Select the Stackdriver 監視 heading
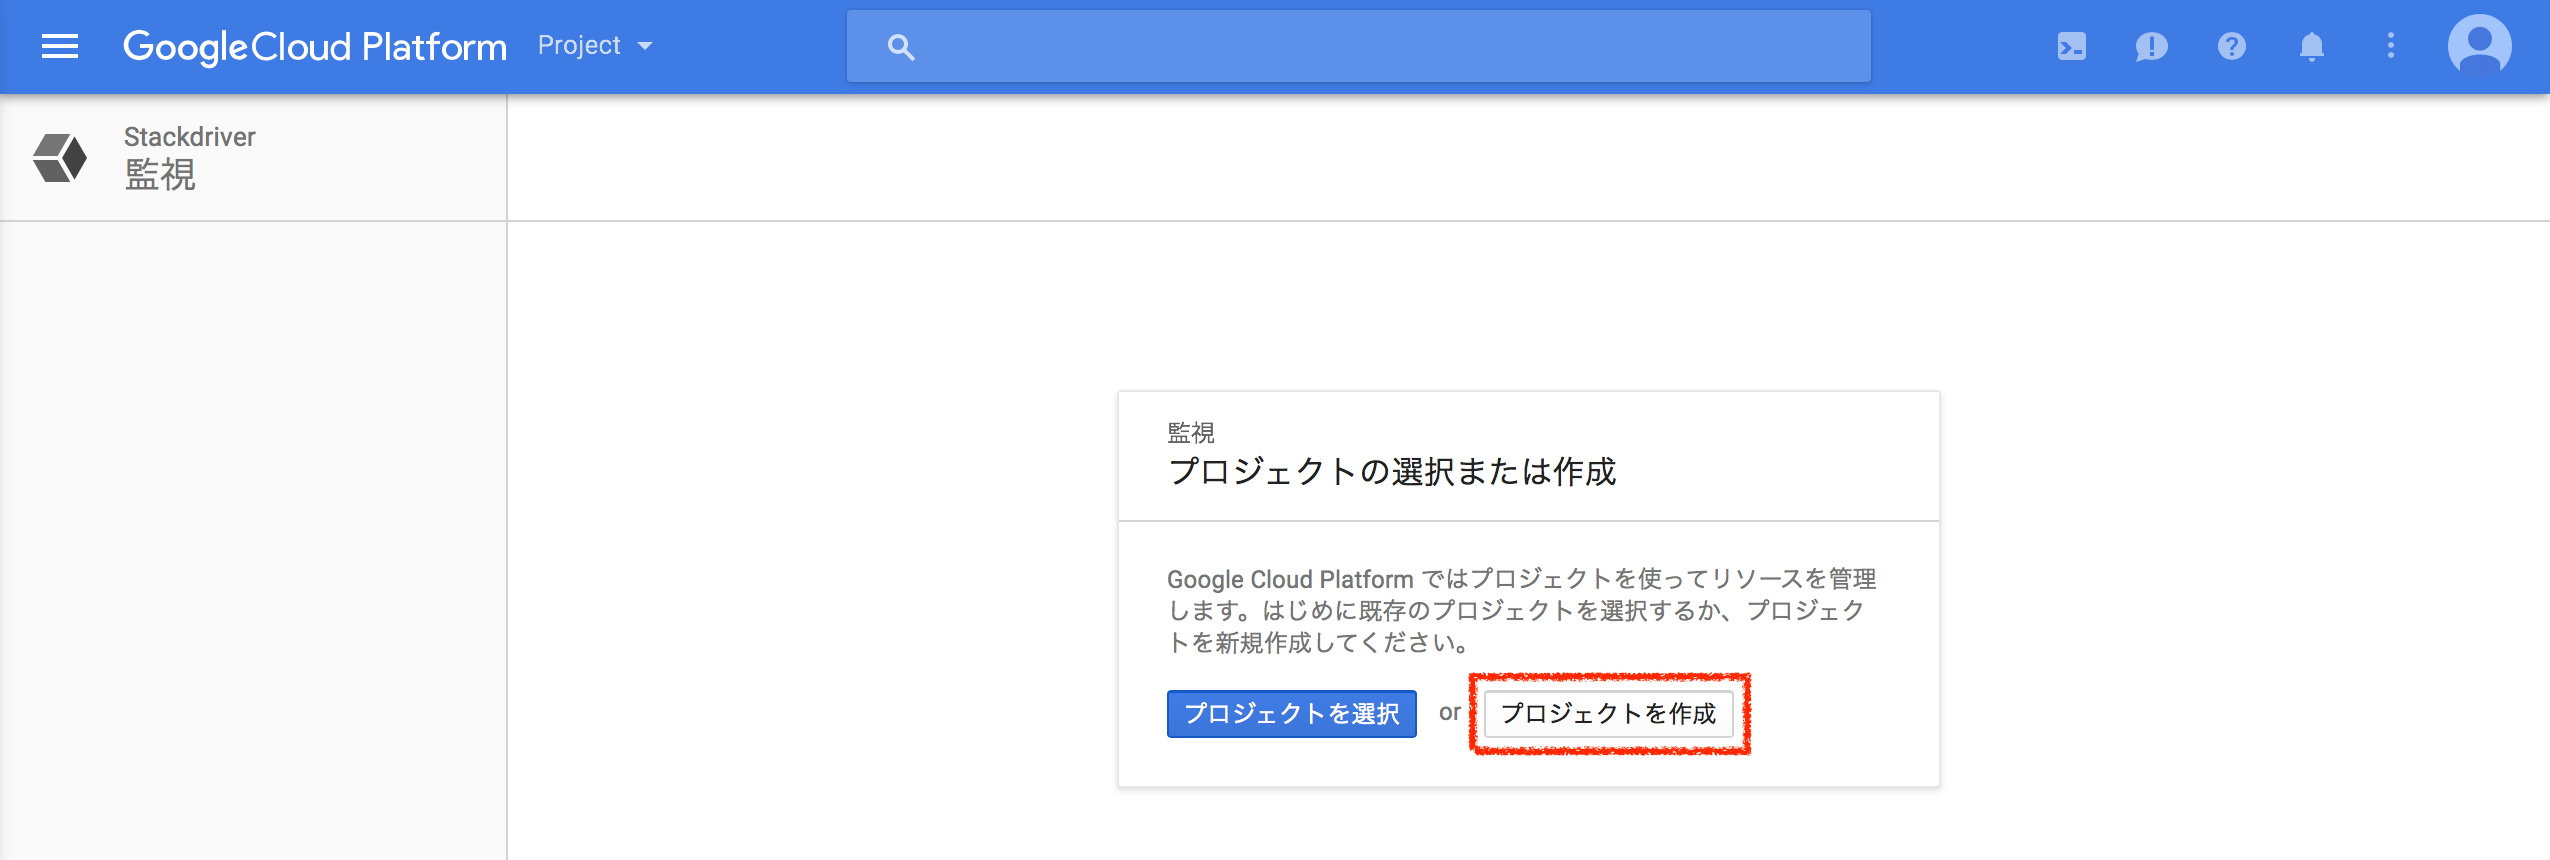This screenshot has height=860, width=2550. click(x=190, y=158)
